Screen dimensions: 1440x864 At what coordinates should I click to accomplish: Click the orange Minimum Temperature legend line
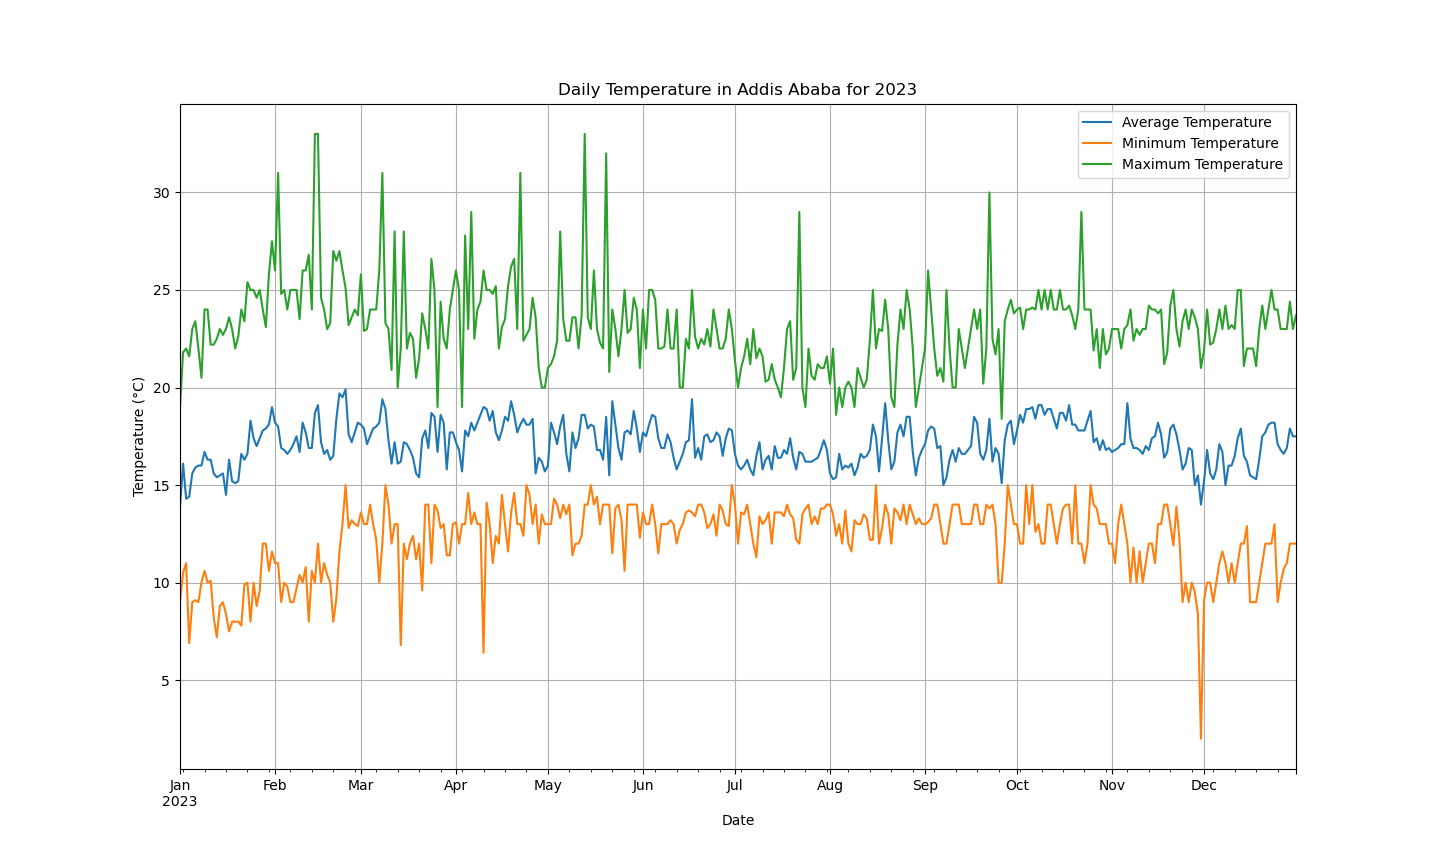(x=1099, y=144)
